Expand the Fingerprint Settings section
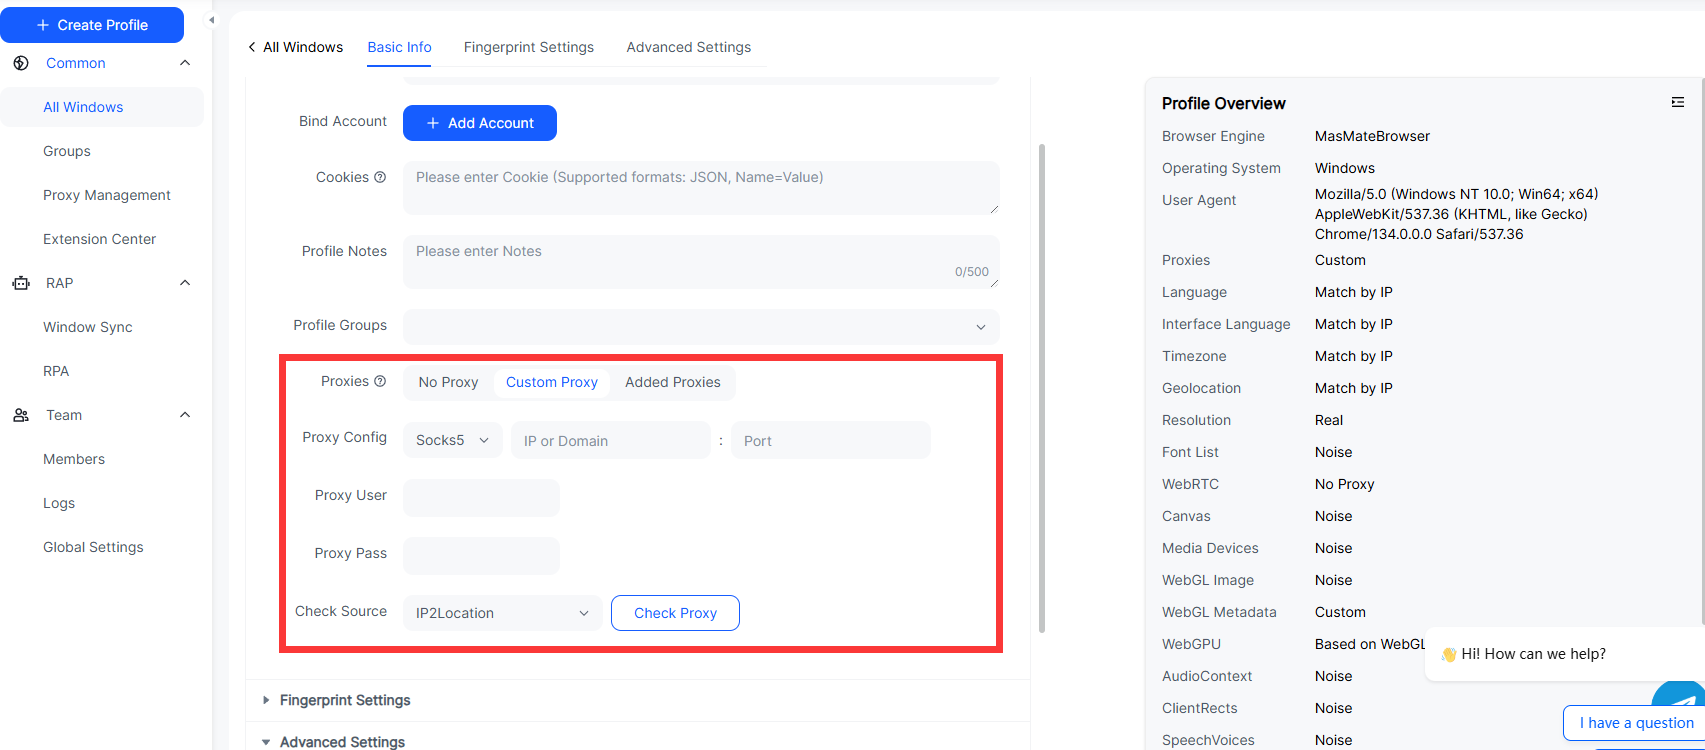This screenshot has height=750, width=1705. pyautogui.click(x=345, y=700)
